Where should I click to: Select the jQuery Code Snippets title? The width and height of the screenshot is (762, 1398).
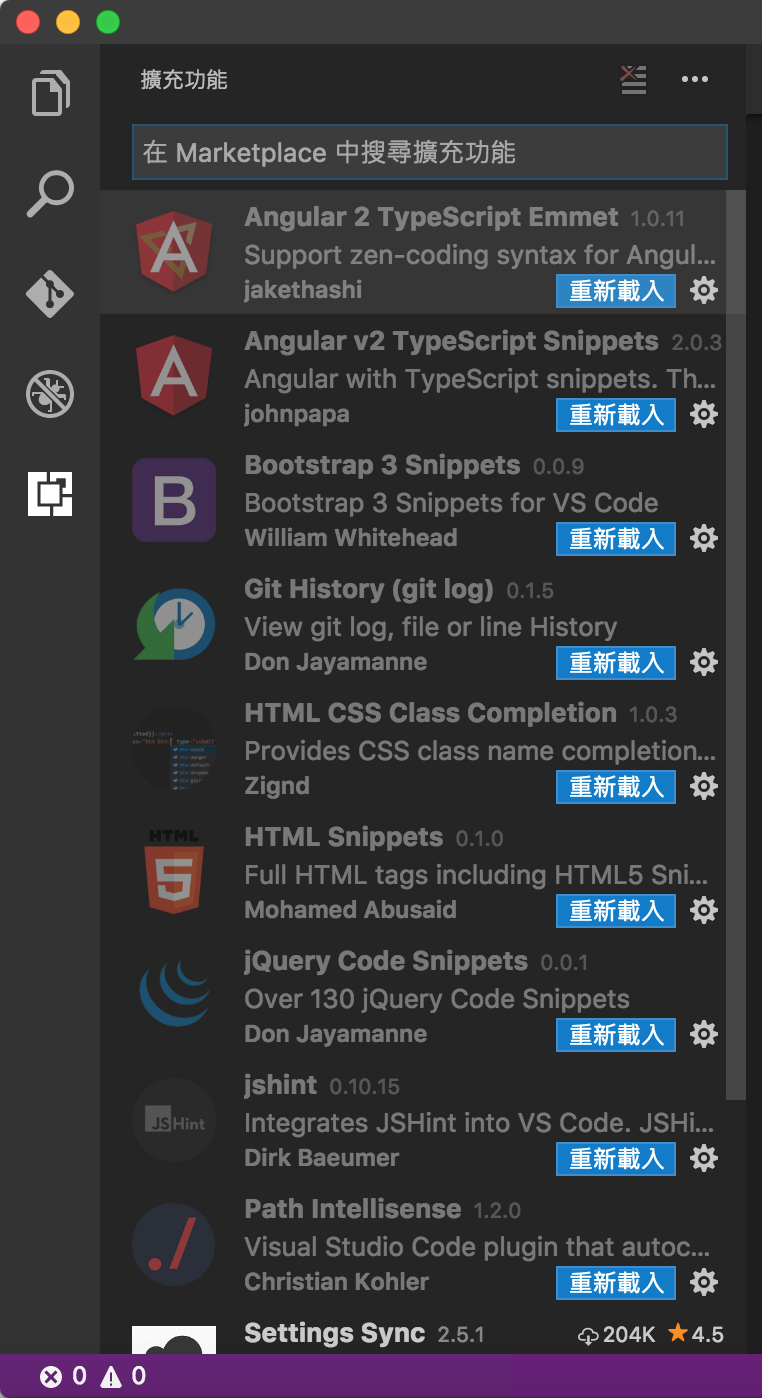coord(386,962)
